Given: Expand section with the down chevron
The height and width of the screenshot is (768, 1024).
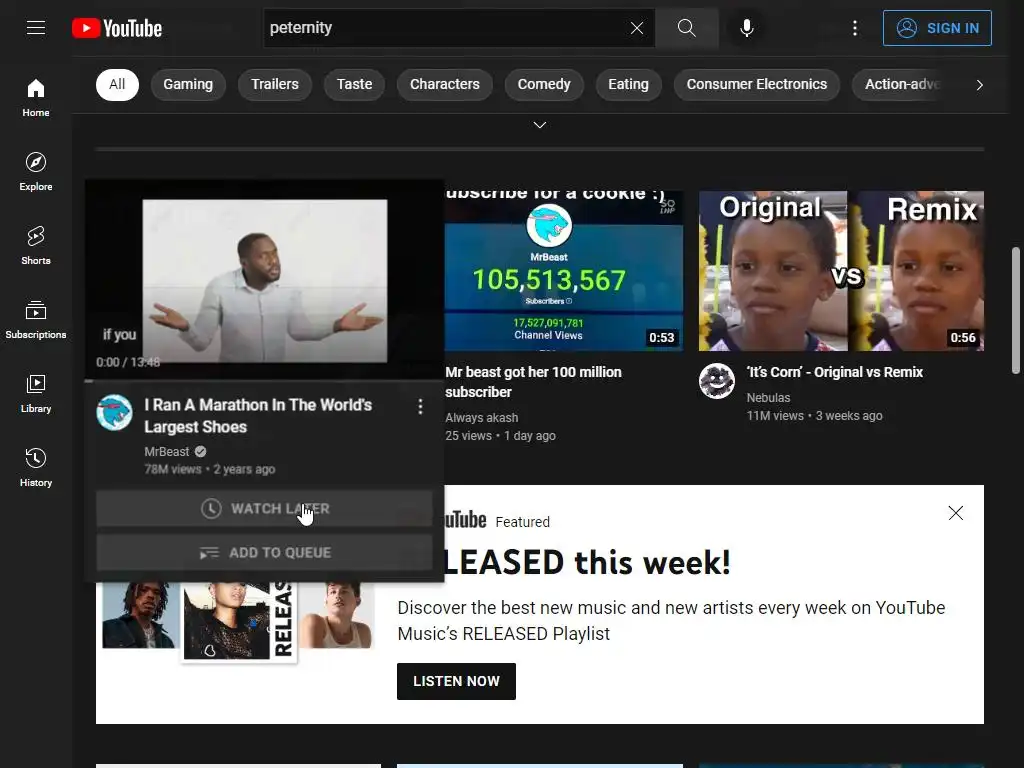Looking at the screenshot, I should [539, 125].
